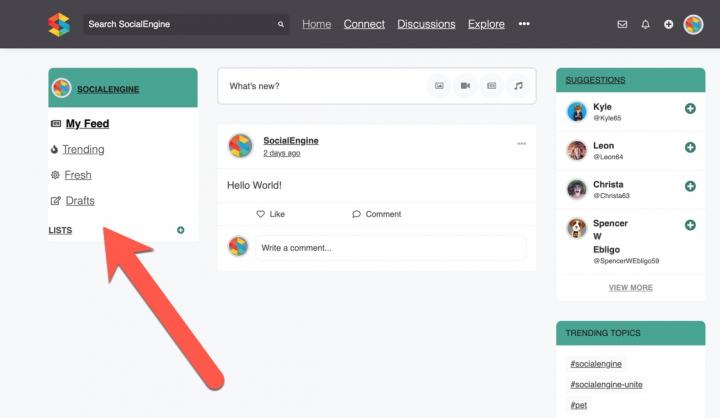
Task: Click Spencer W Ebligo's profile avatar
Action: point(577,228)
